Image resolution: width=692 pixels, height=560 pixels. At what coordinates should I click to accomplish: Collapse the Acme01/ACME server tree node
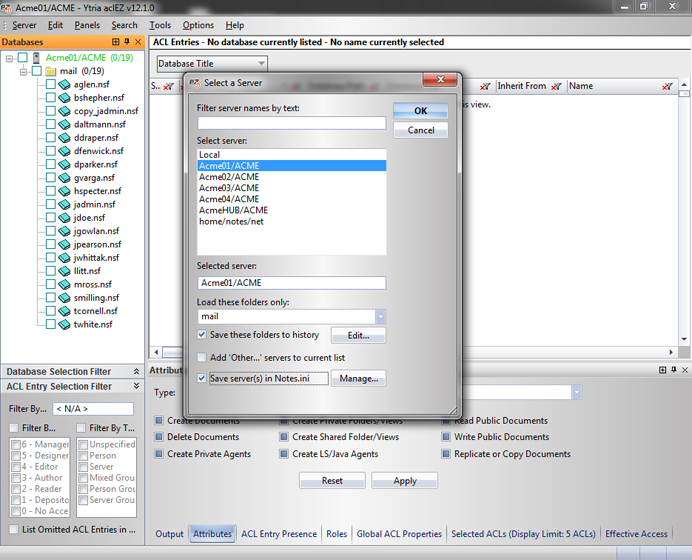9,58
